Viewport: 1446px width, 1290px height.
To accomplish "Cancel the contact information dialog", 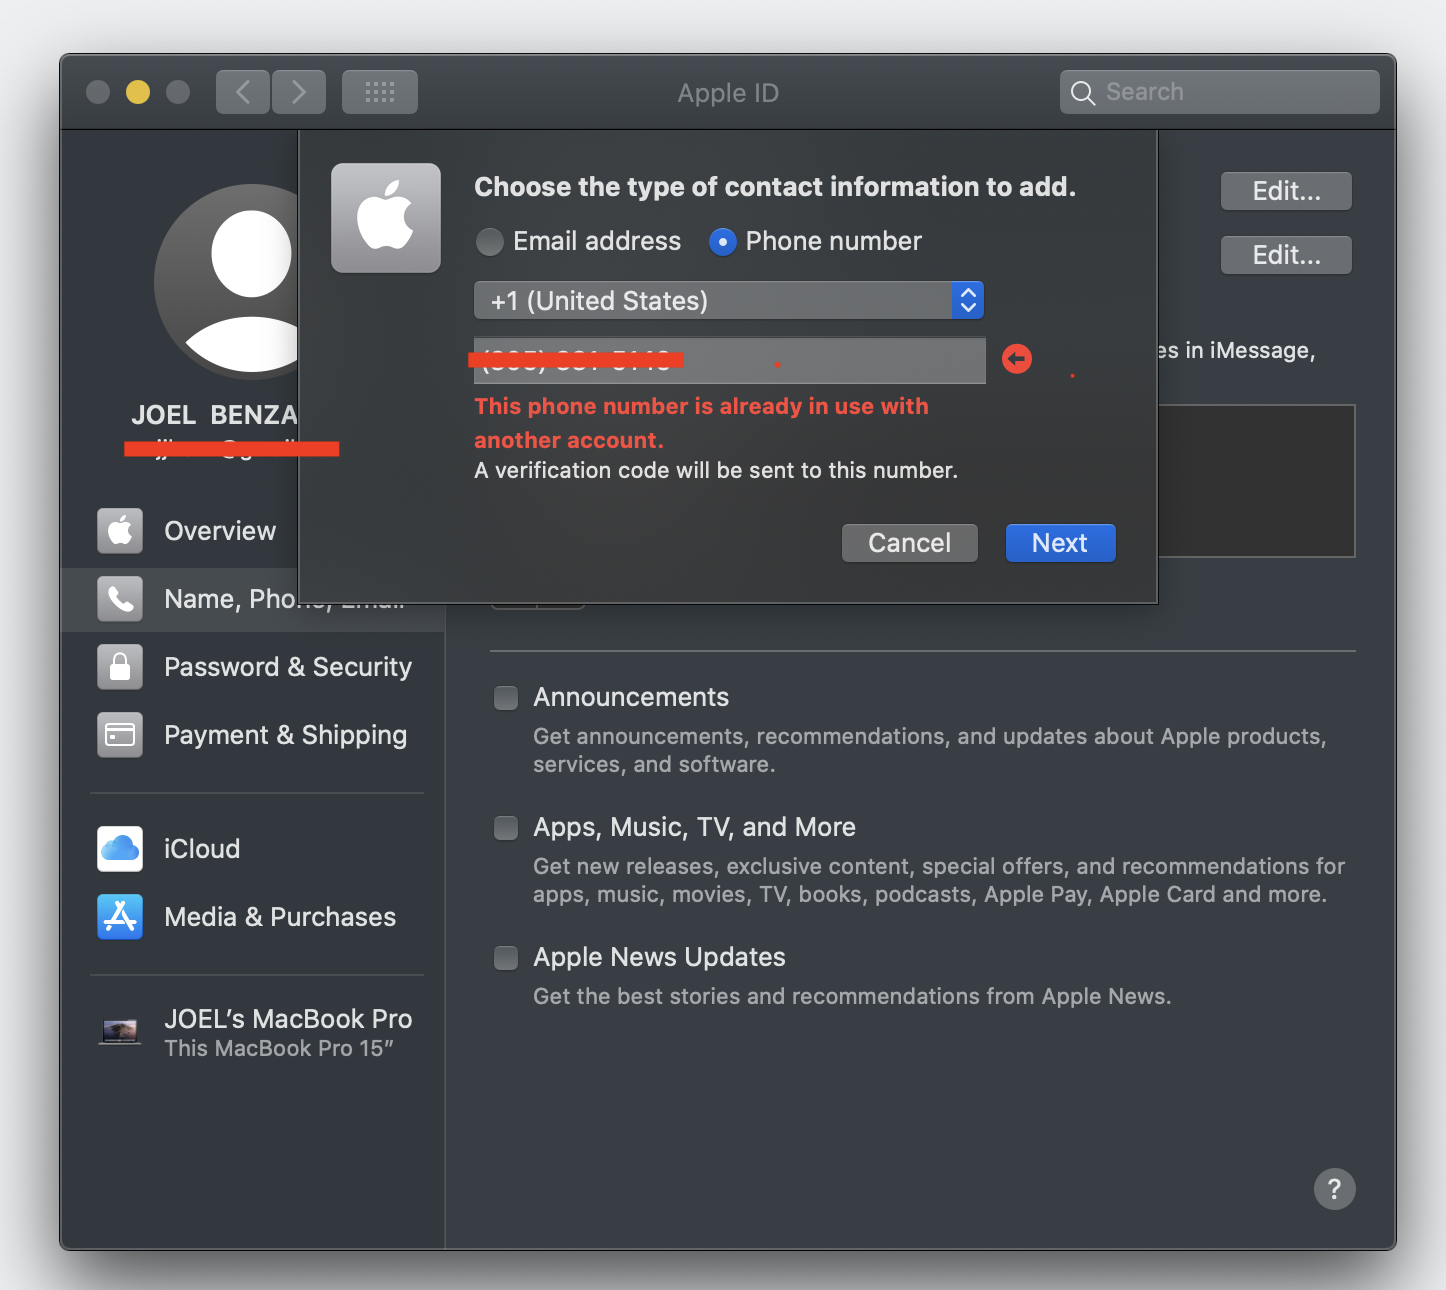I will point(908,542).
